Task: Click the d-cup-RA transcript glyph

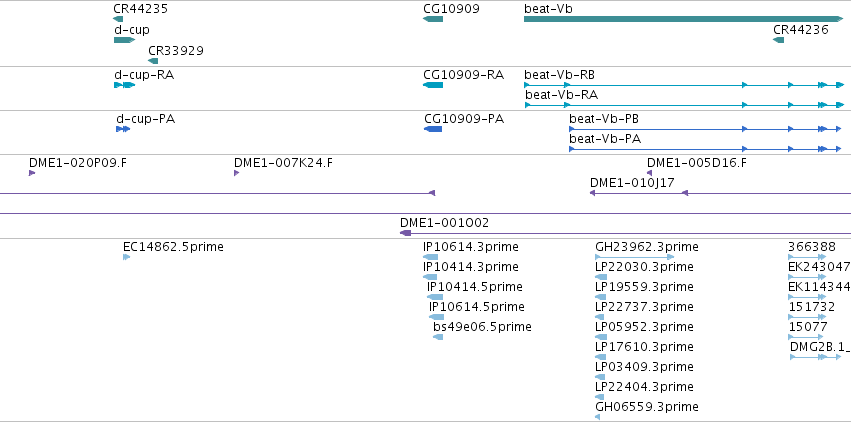Action: 124,85
